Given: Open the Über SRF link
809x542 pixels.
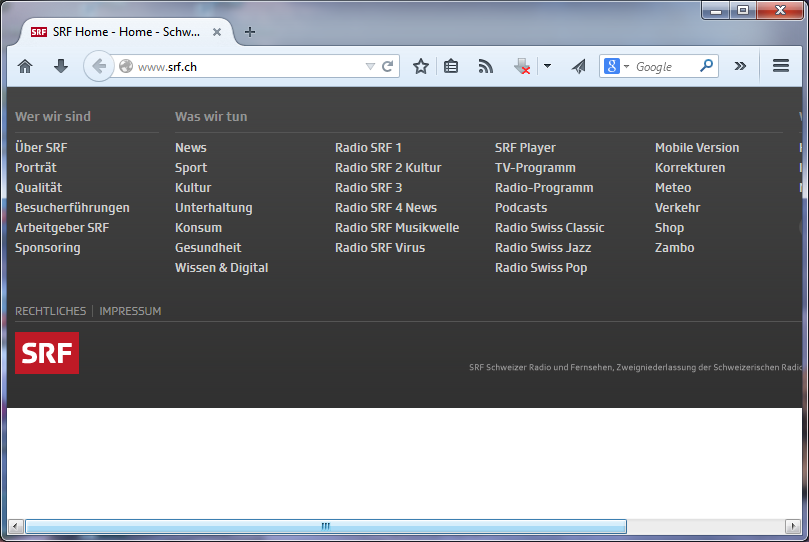Looking at the screenshot, I should (41, 147).
